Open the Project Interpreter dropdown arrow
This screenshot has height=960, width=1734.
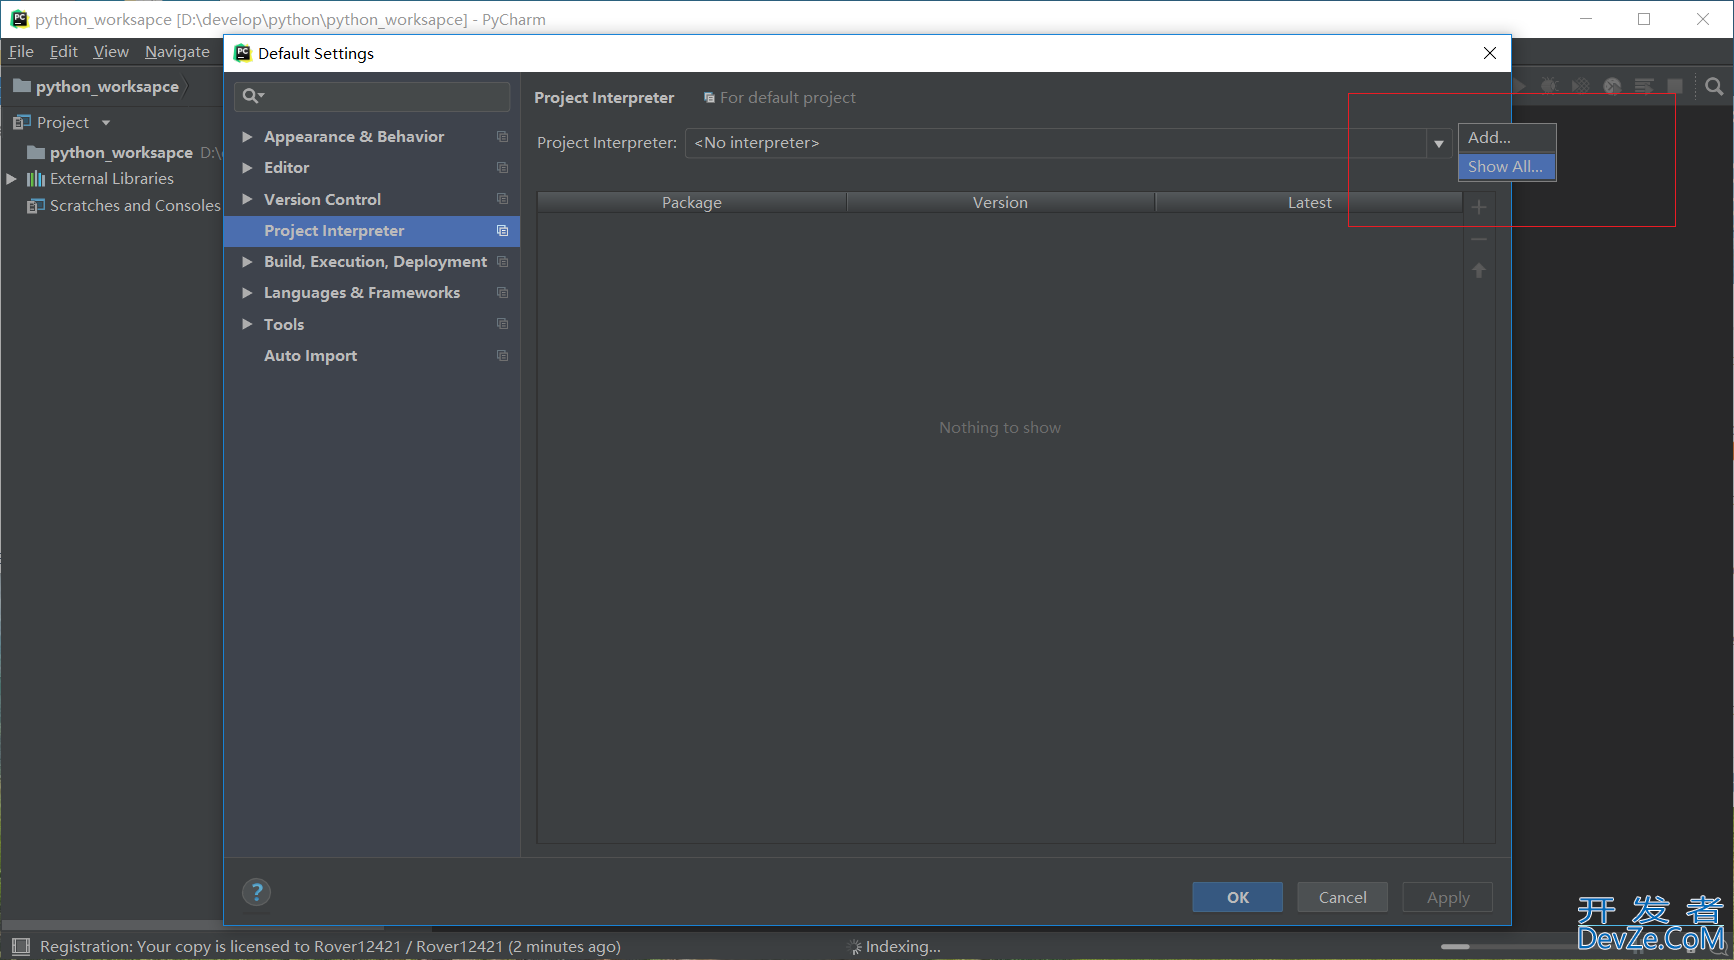click(x=1438, y=143)
